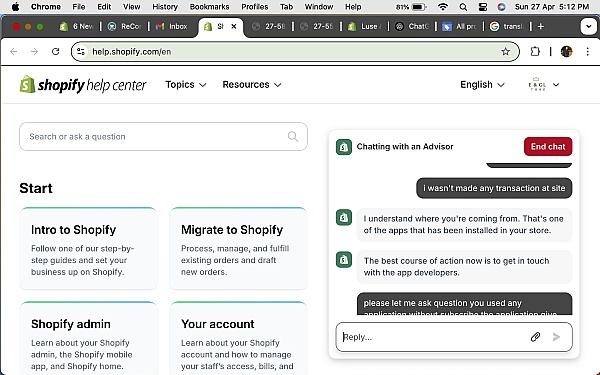End the chat with the advisor
Screen dimensions: 600x375
[x=548, y=147]
